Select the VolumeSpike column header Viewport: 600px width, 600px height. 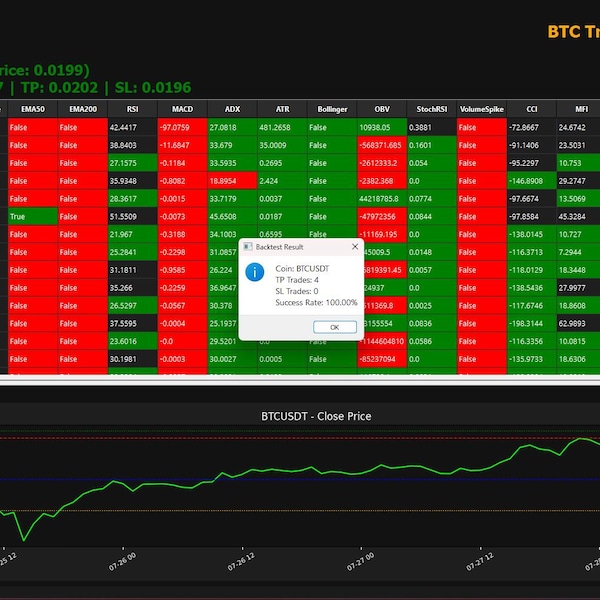(x=482, y=109)
